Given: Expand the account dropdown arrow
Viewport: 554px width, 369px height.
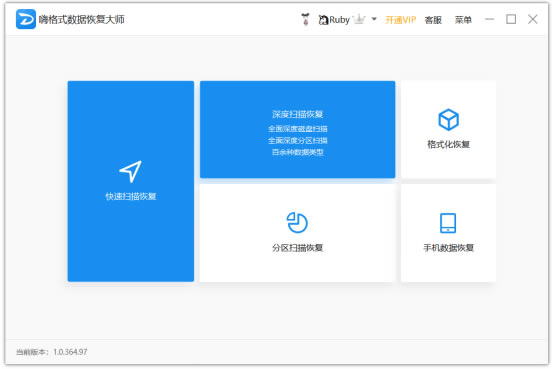Looking at the screenshot, I should click(x=374, y=19).
